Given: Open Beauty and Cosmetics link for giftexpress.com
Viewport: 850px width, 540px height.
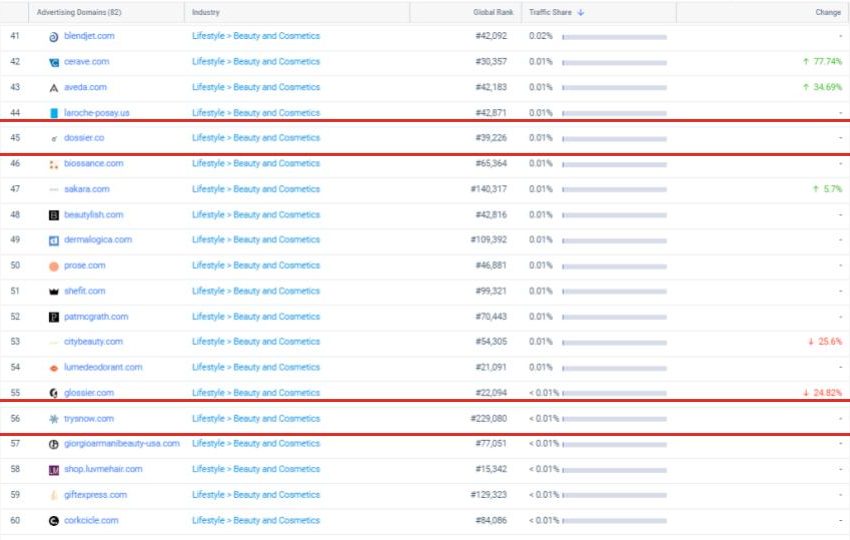Looking at the screenshot, I should pos(276,494).
